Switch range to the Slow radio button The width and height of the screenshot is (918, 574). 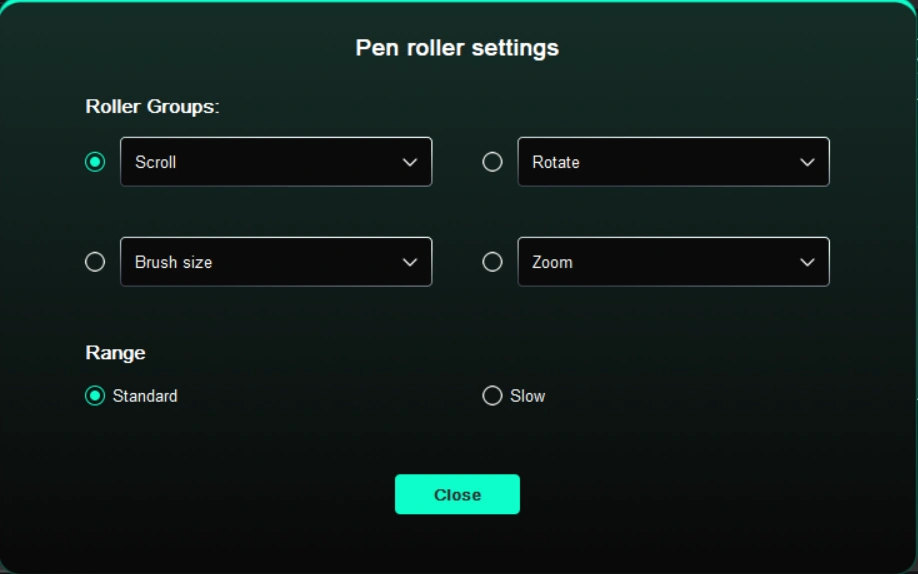pyautogui.click(x=492, y=396)
